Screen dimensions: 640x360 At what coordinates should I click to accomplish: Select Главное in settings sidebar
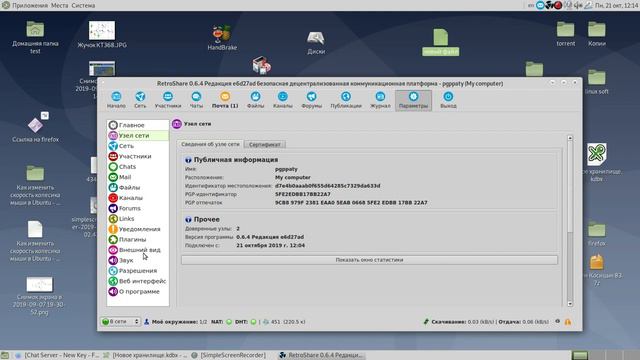coord(138,125)
